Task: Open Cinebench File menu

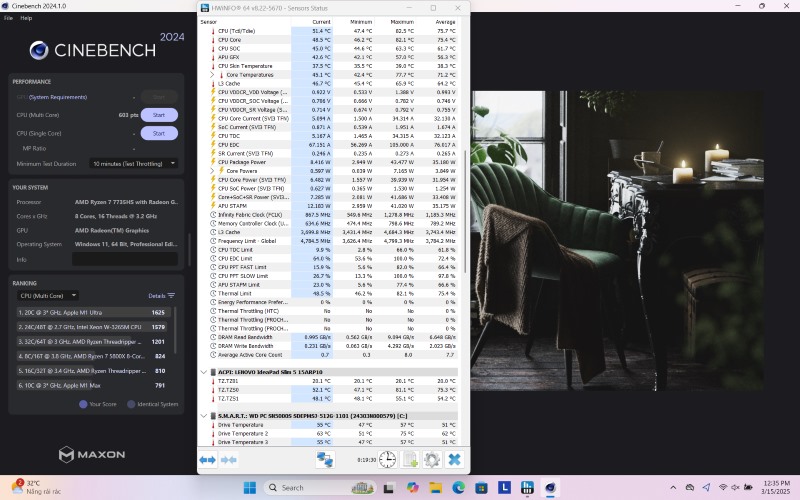Action: pyautogui.click(x=8, y=18)
